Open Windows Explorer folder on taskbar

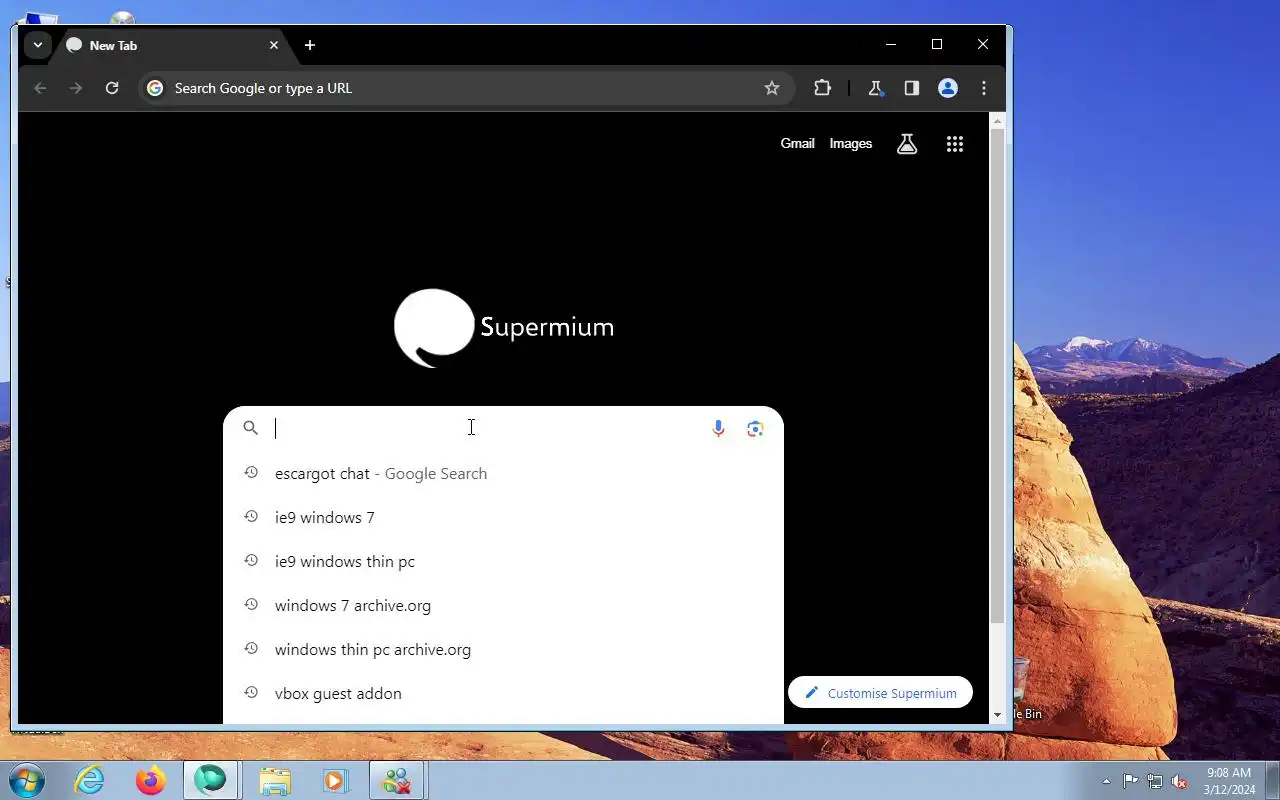(x=275, y=780)
